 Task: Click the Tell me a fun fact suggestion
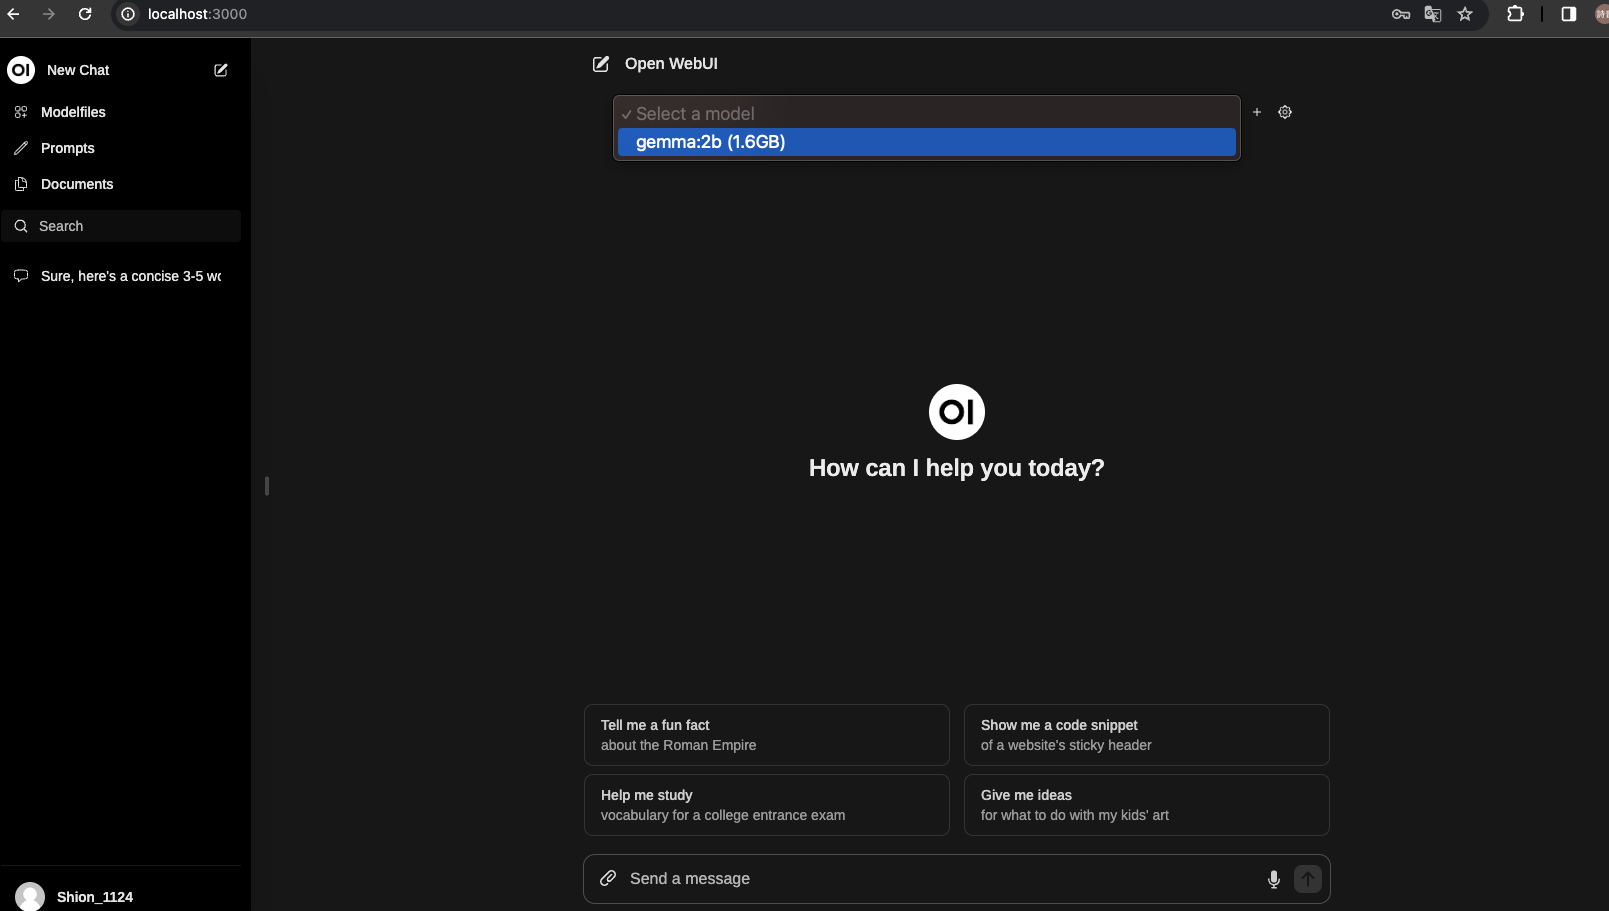click(x=766, y=735)
